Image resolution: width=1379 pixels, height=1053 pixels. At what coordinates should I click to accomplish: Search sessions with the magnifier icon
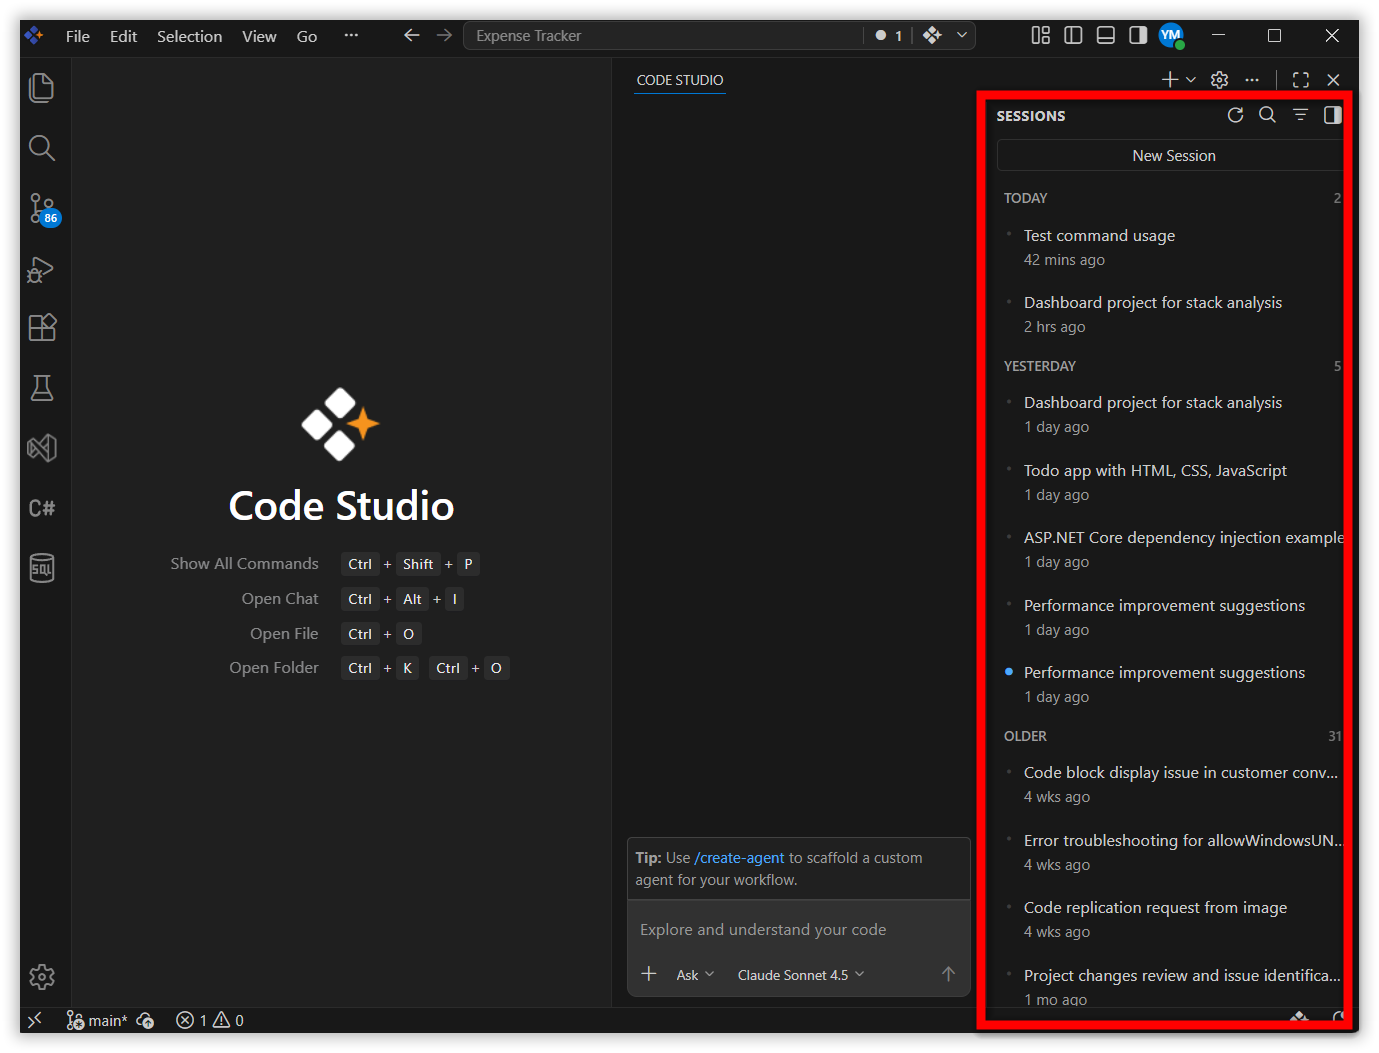pyautogui.click(x=1267, y=115)
